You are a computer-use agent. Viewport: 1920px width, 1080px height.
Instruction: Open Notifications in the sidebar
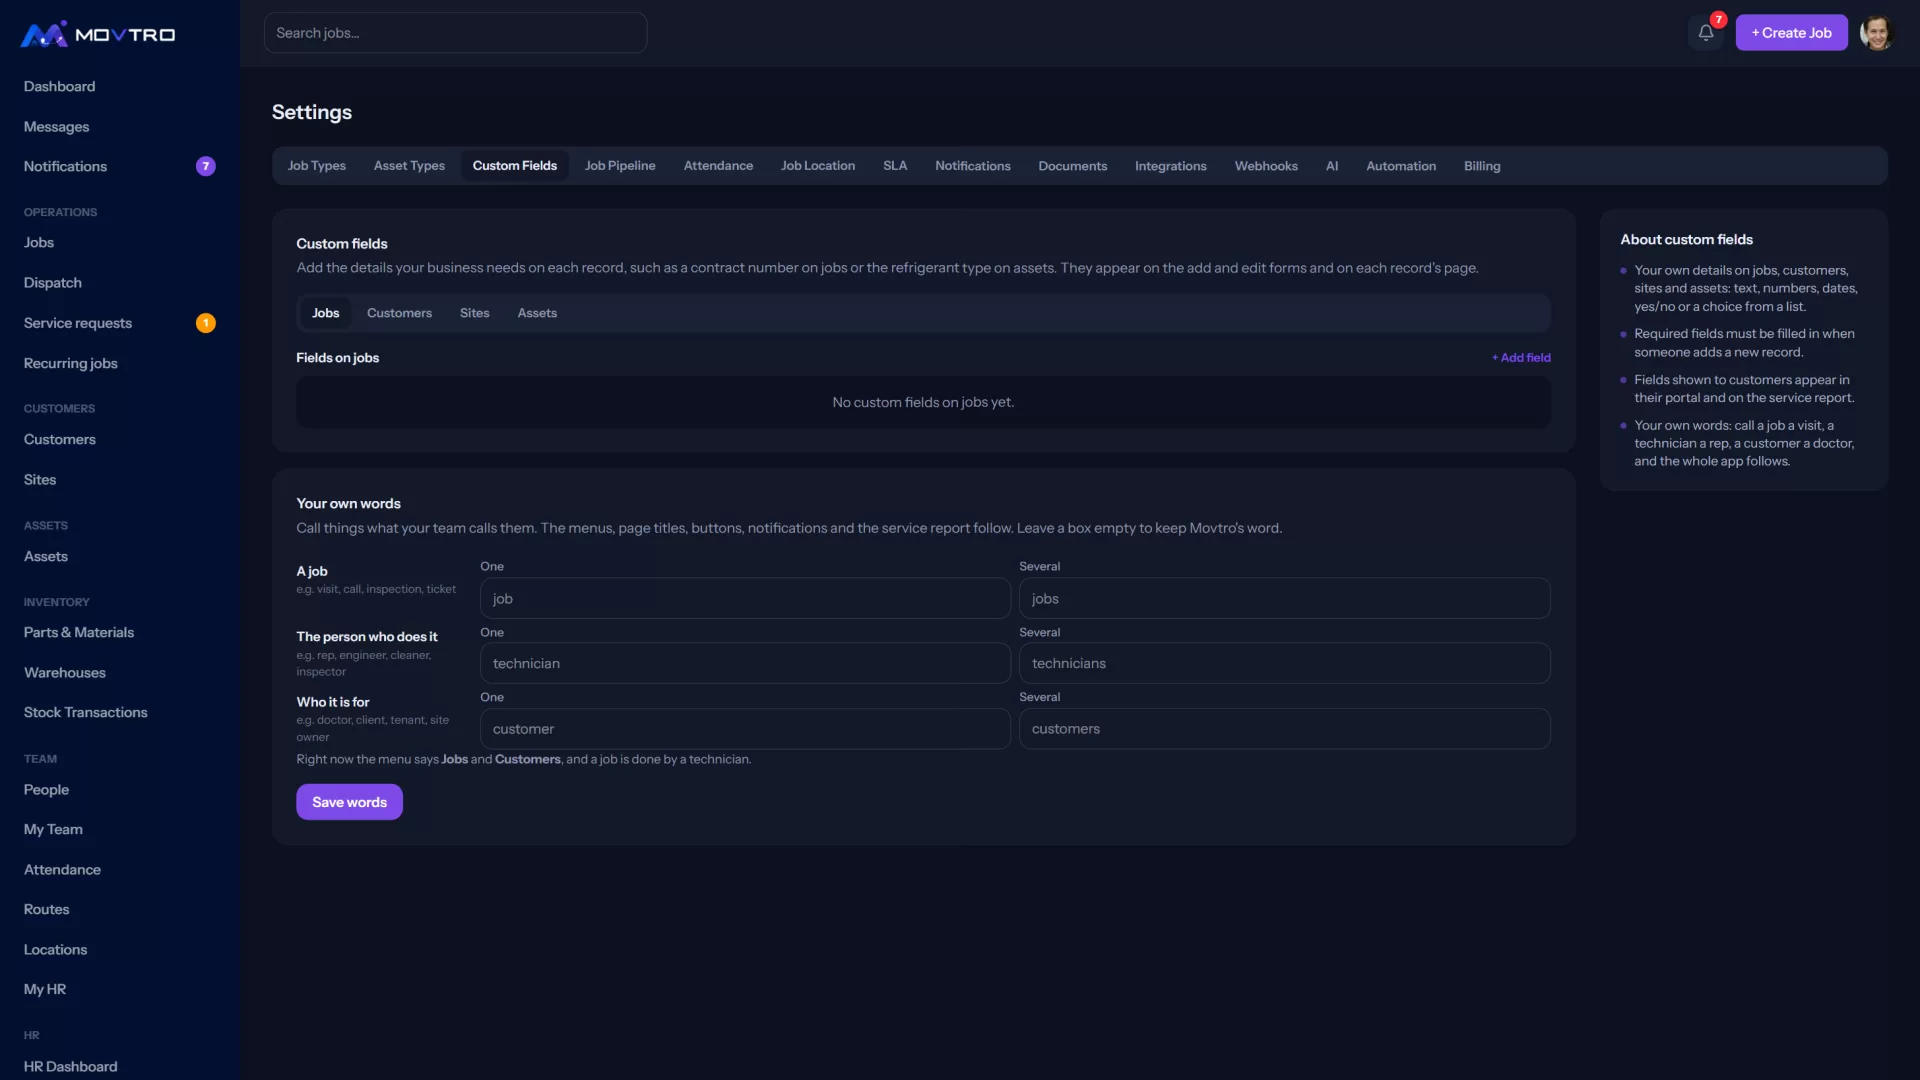(120, 167)
